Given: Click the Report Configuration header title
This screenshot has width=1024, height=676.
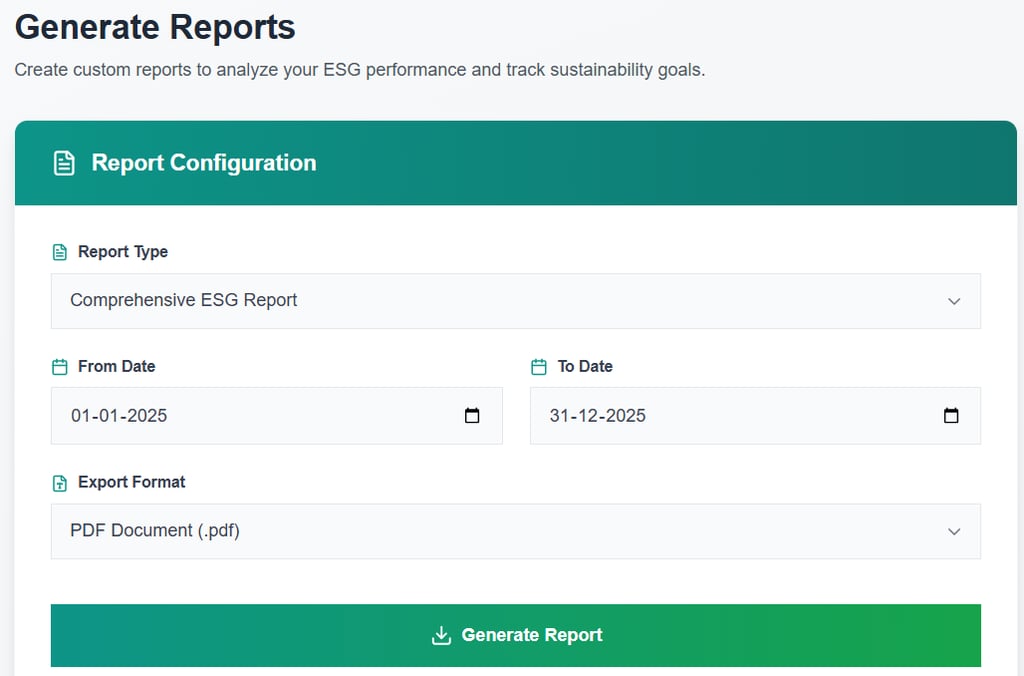Looking at the screenshot, I should coord(204,163).
